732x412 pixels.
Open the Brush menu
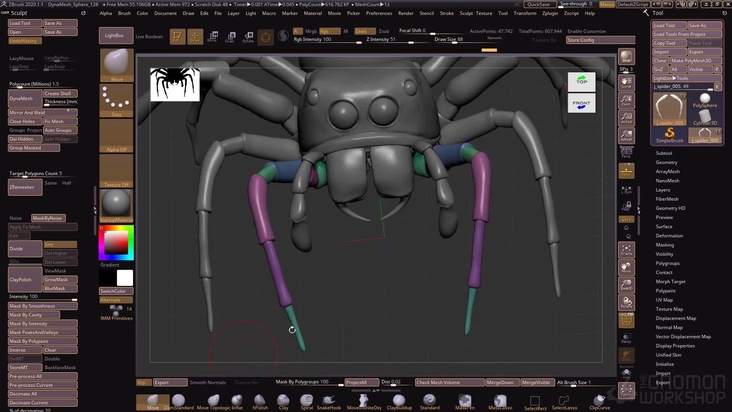point(124,13)
